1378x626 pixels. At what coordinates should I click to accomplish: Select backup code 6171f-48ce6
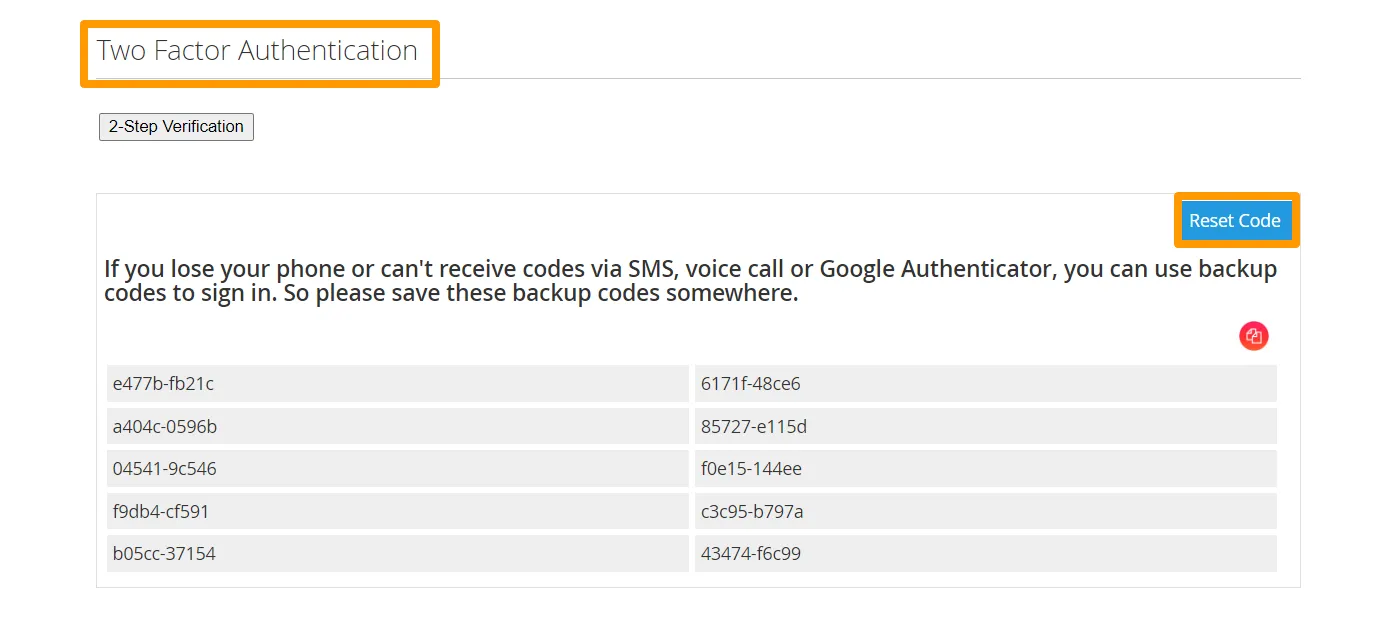[x=750, y=384]
